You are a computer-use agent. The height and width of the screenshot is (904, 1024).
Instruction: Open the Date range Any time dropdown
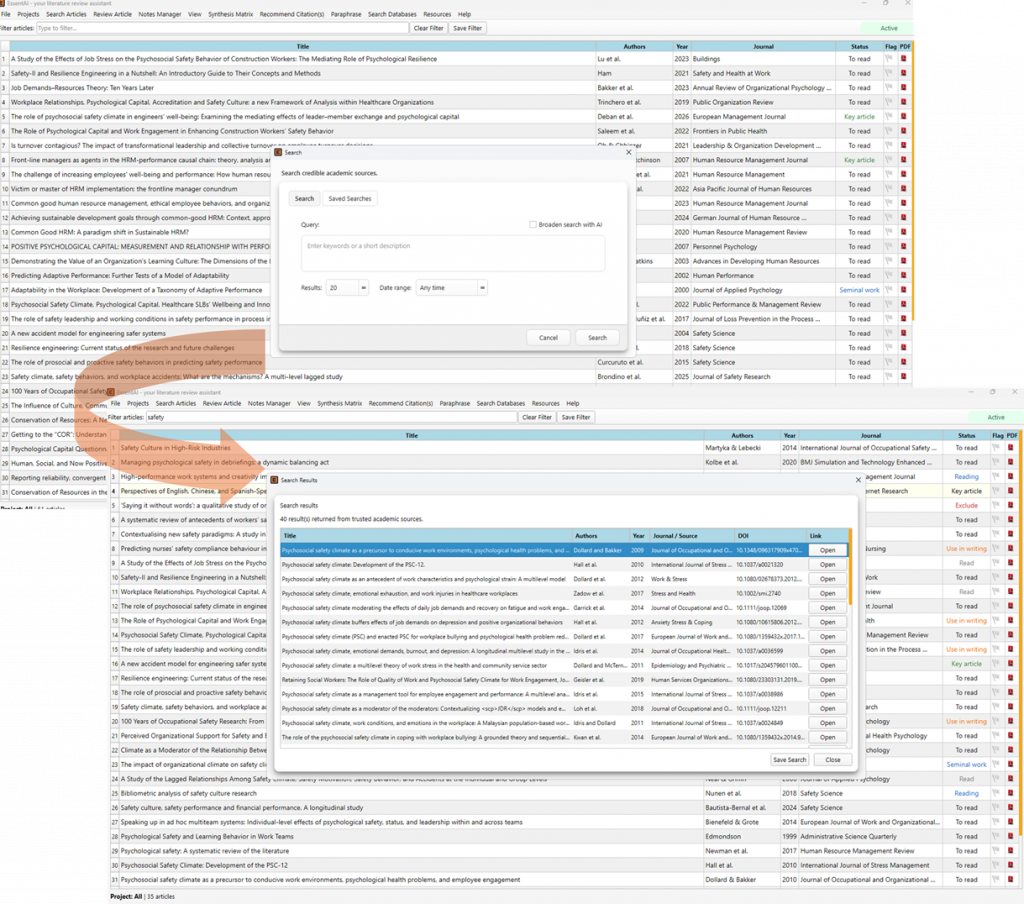point(451,287)
